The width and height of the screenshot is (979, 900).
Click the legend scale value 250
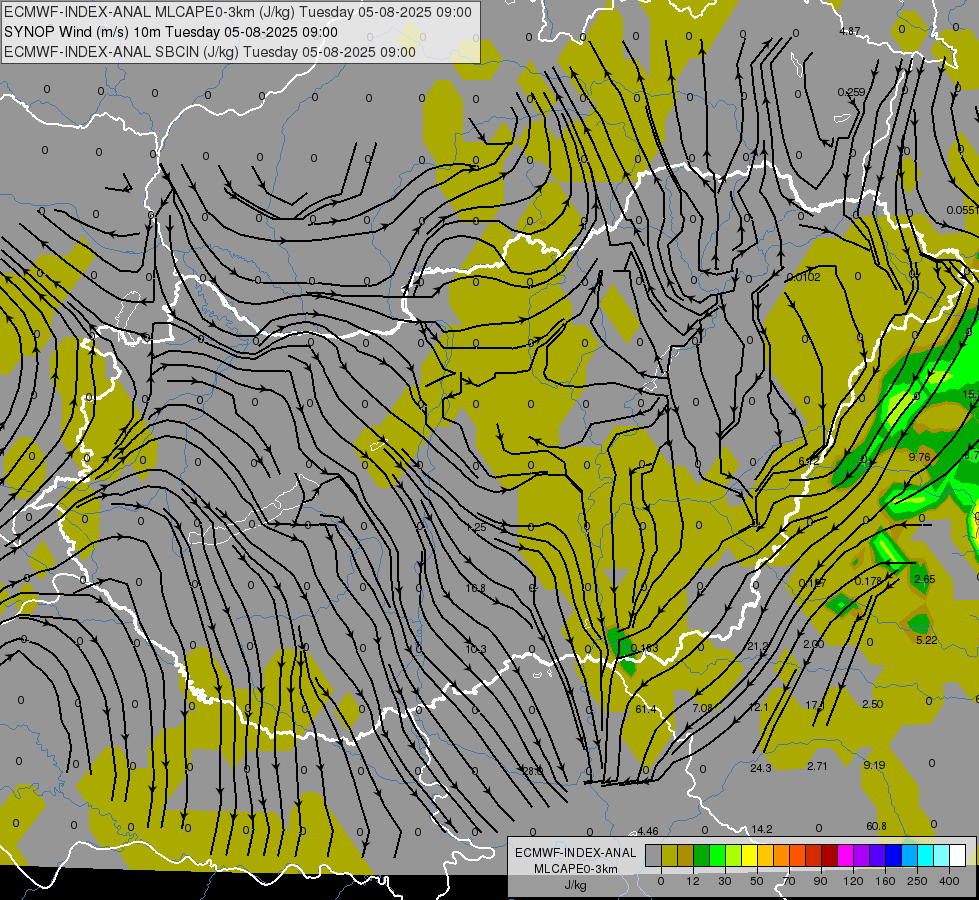pyautogui.click(x=917, y=881)
